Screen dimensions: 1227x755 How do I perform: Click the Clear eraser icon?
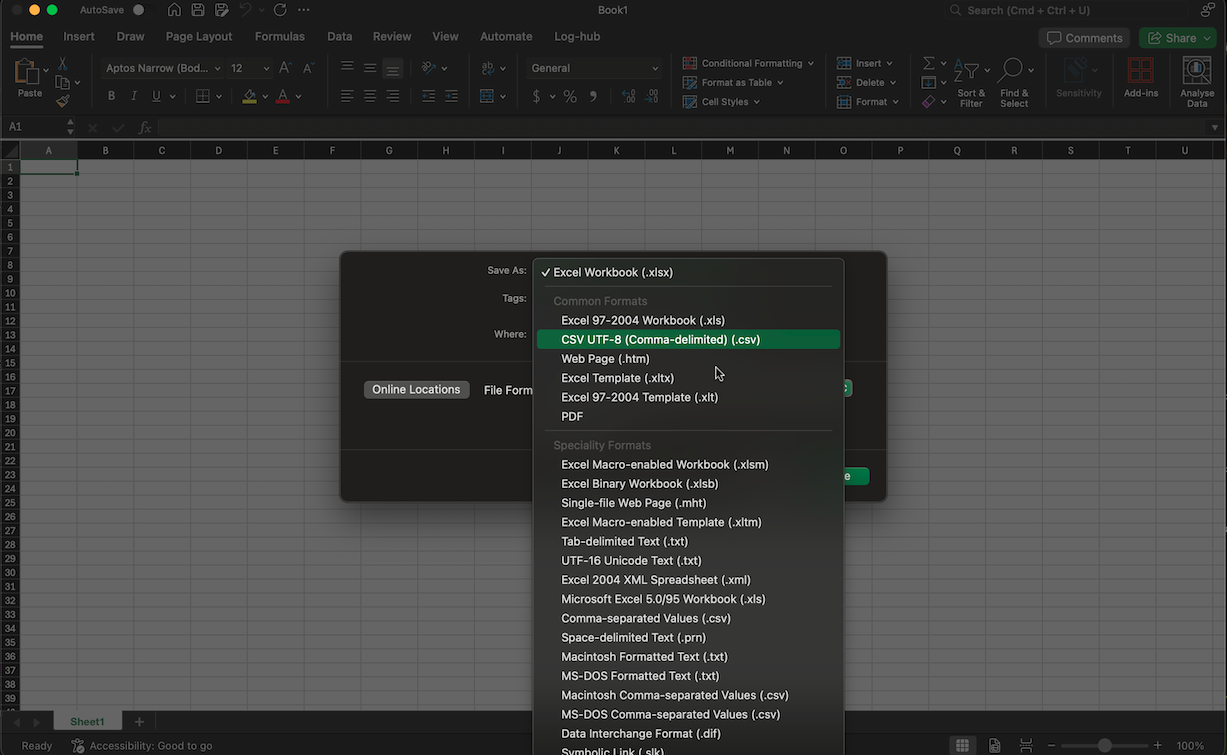click(929, 101)
